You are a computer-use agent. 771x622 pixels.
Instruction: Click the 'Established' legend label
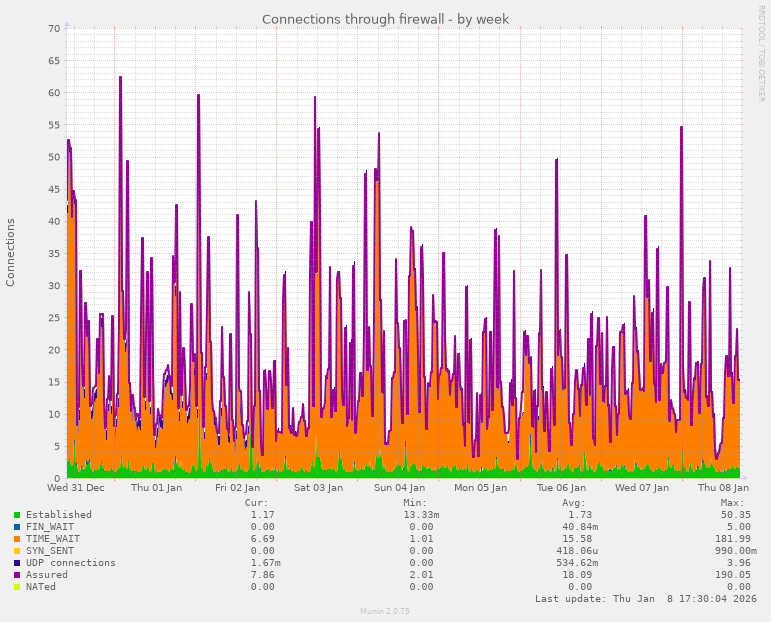pos(59,515)
